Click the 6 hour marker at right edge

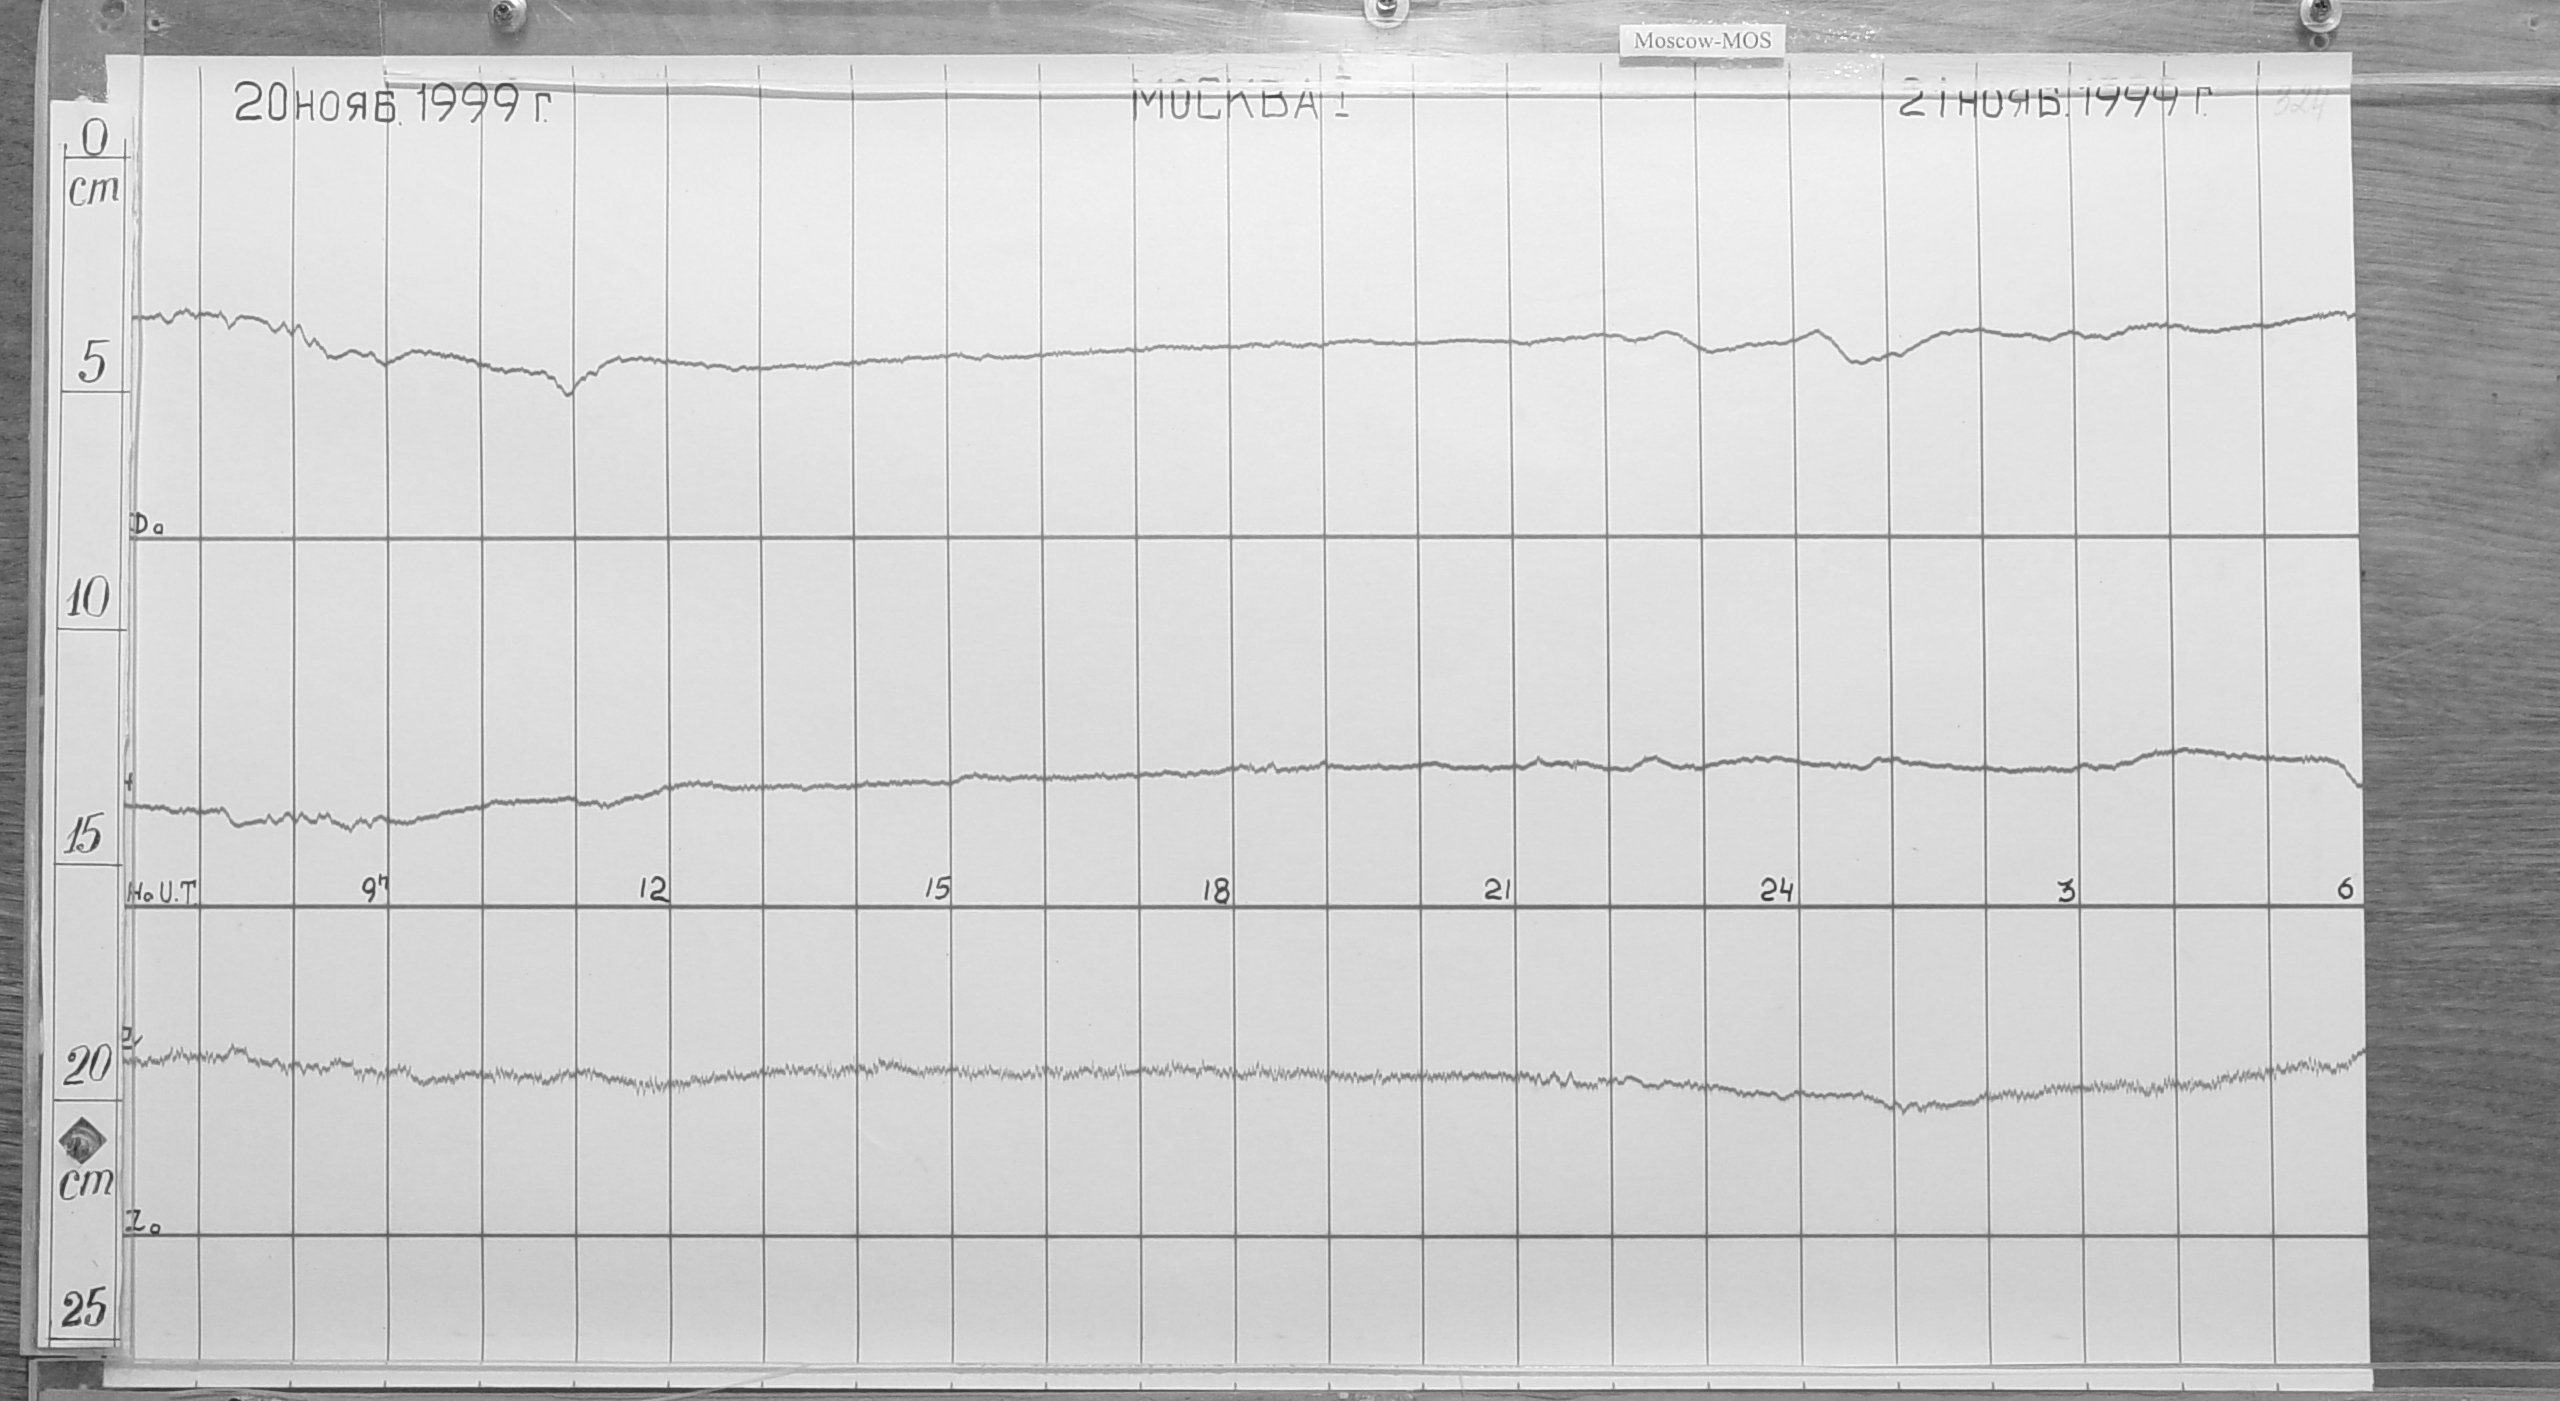click(x=2346, y=889)
